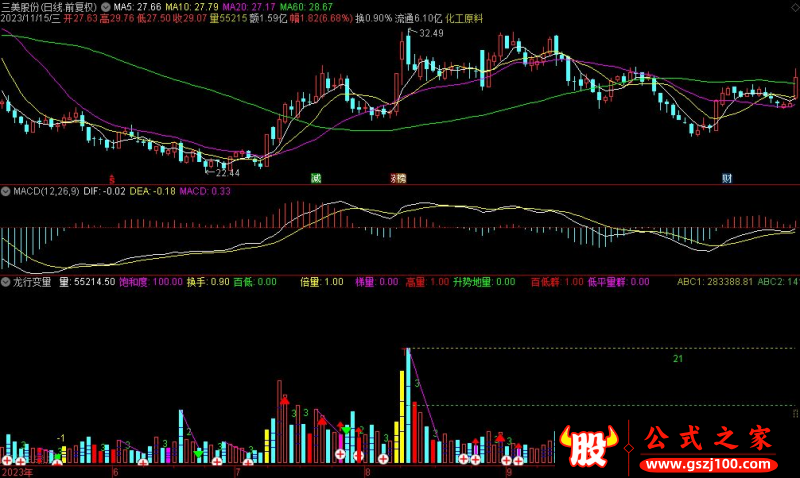Open the 龙行变量 indicator dropdown circle
The width and height of the screenshot is (800, 478).
coord(6,282)
